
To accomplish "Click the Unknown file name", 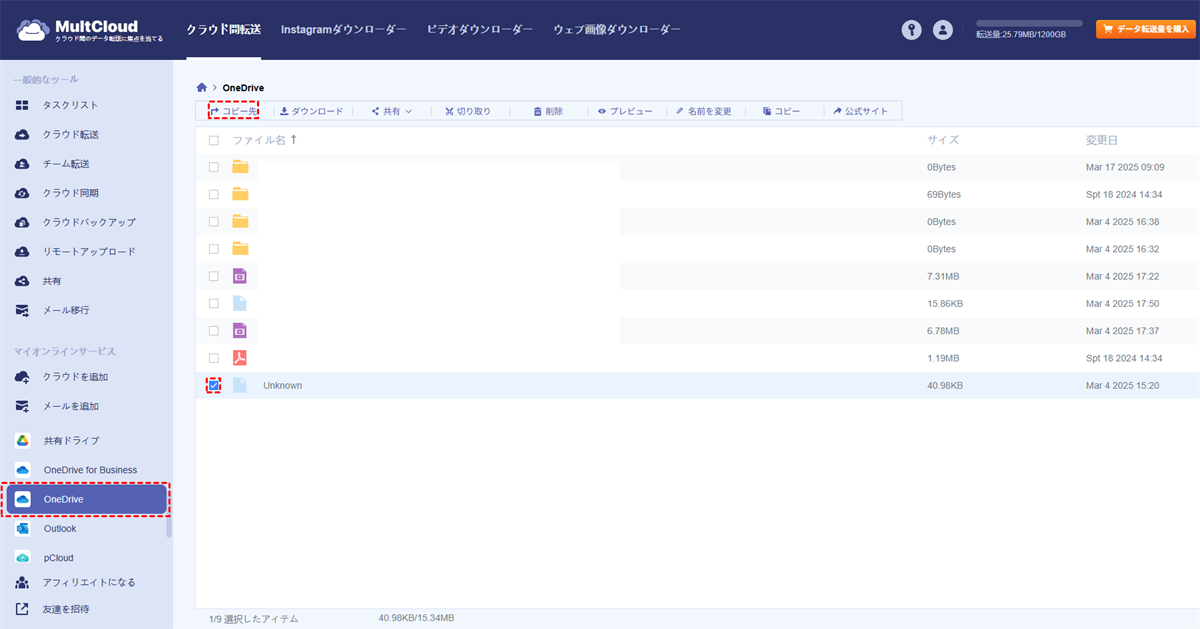I will tap(282, 385).
